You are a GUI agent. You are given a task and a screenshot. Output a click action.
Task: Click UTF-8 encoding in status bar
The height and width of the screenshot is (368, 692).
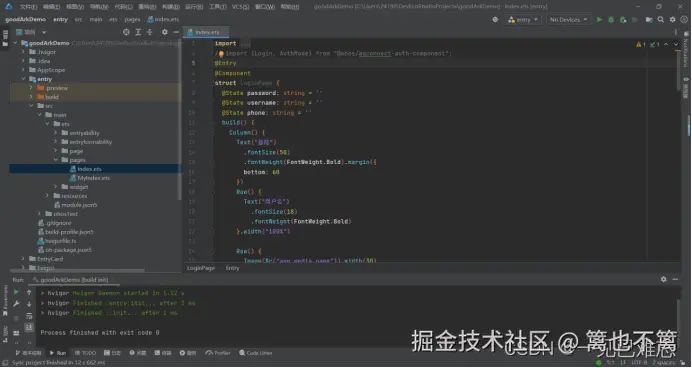(x=638, y=363)
